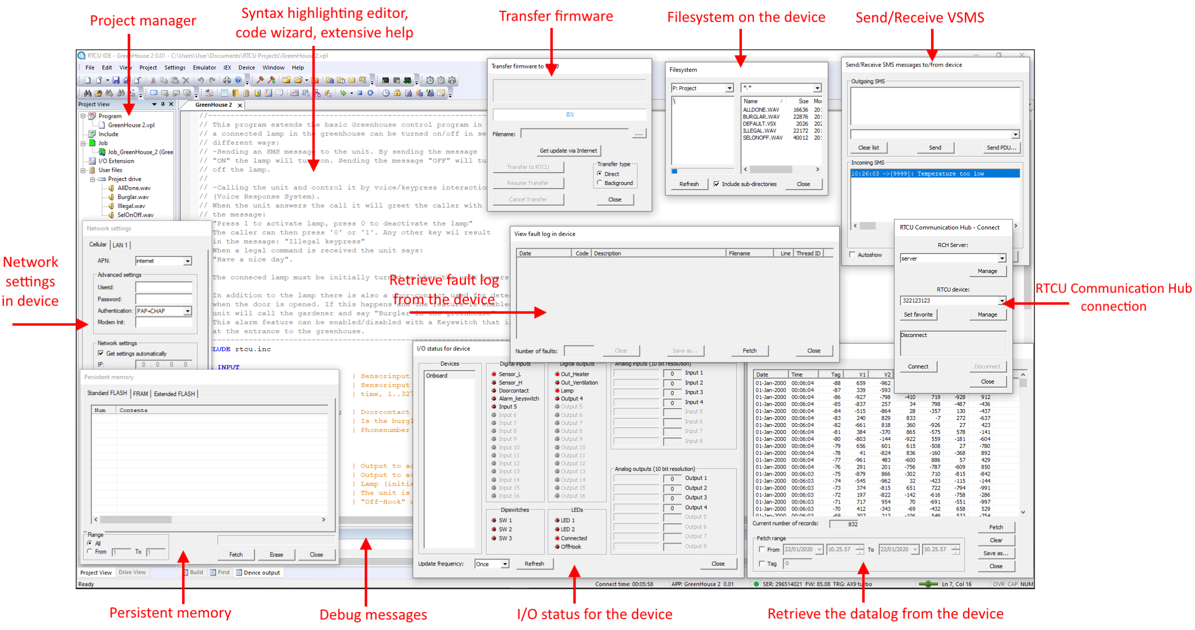Open the Device menu
The height and width of the screenshot is (630, 1195).
point(247,68)
